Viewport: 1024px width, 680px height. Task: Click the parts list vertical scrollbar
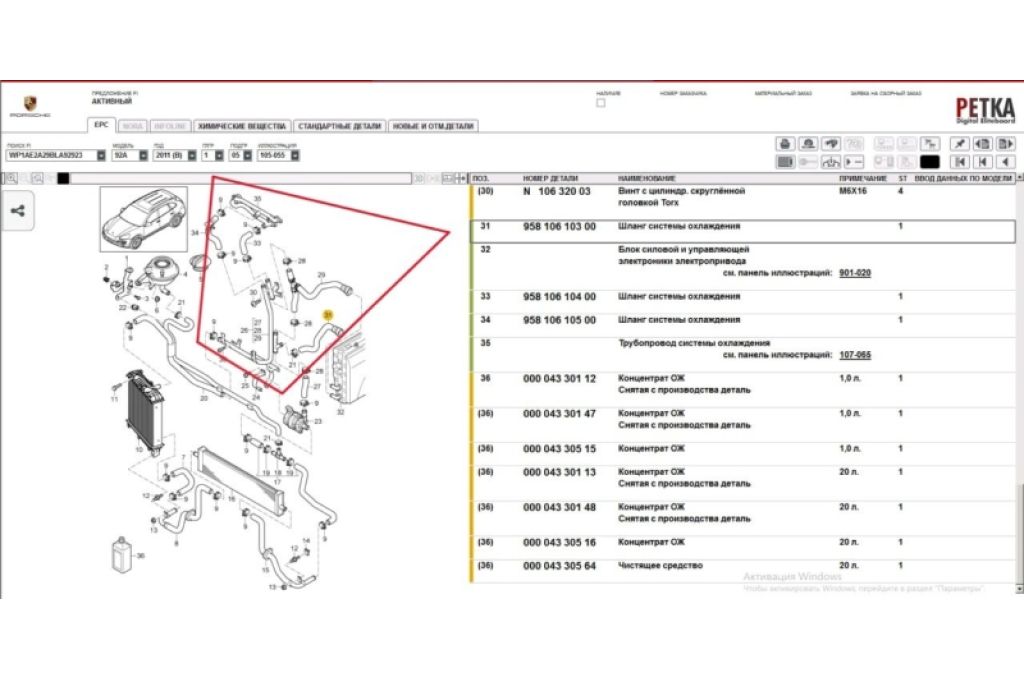[x=1019, y=383]
